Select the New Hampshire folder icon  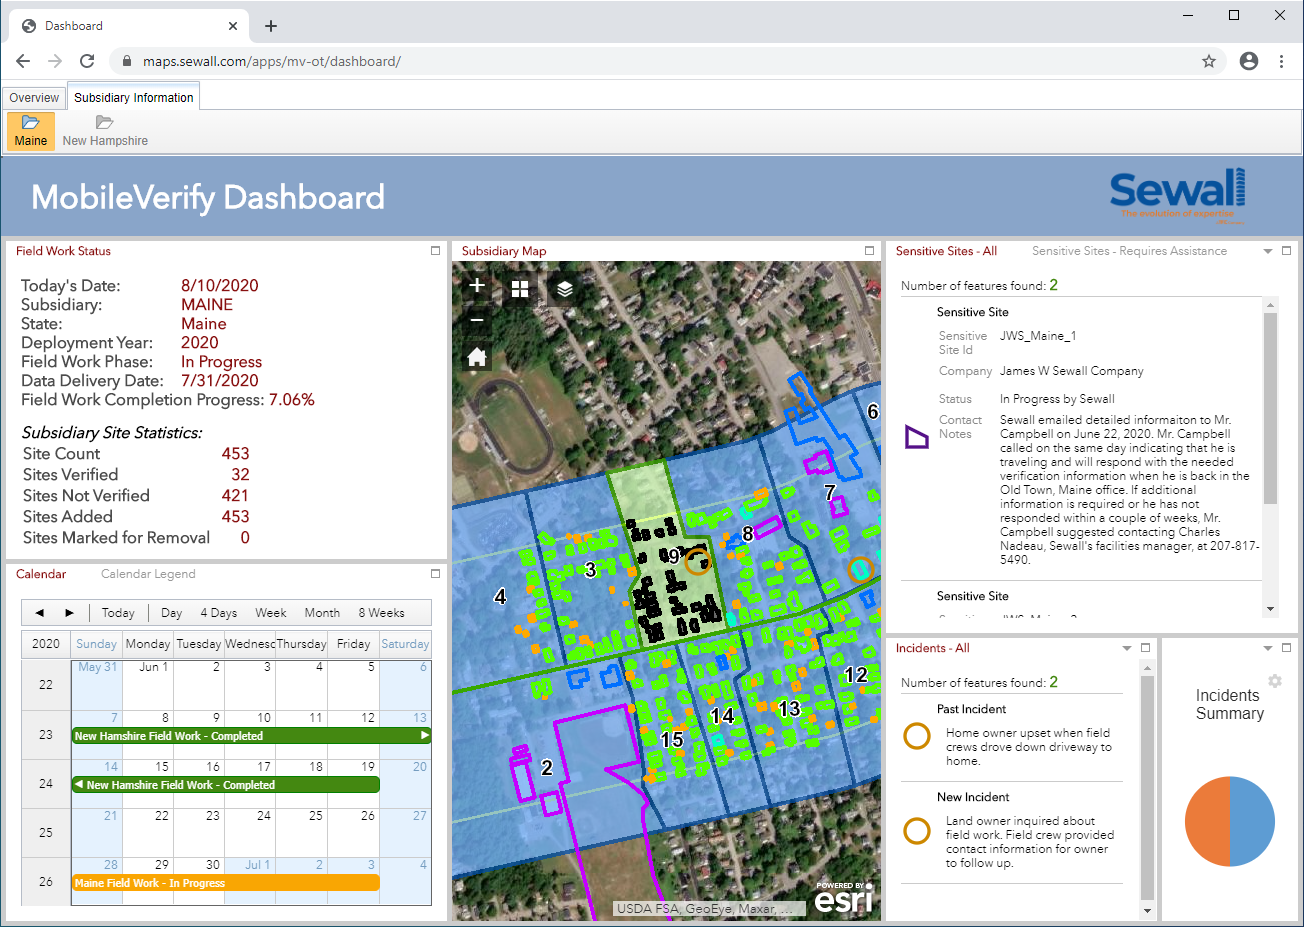coord(104,124)
